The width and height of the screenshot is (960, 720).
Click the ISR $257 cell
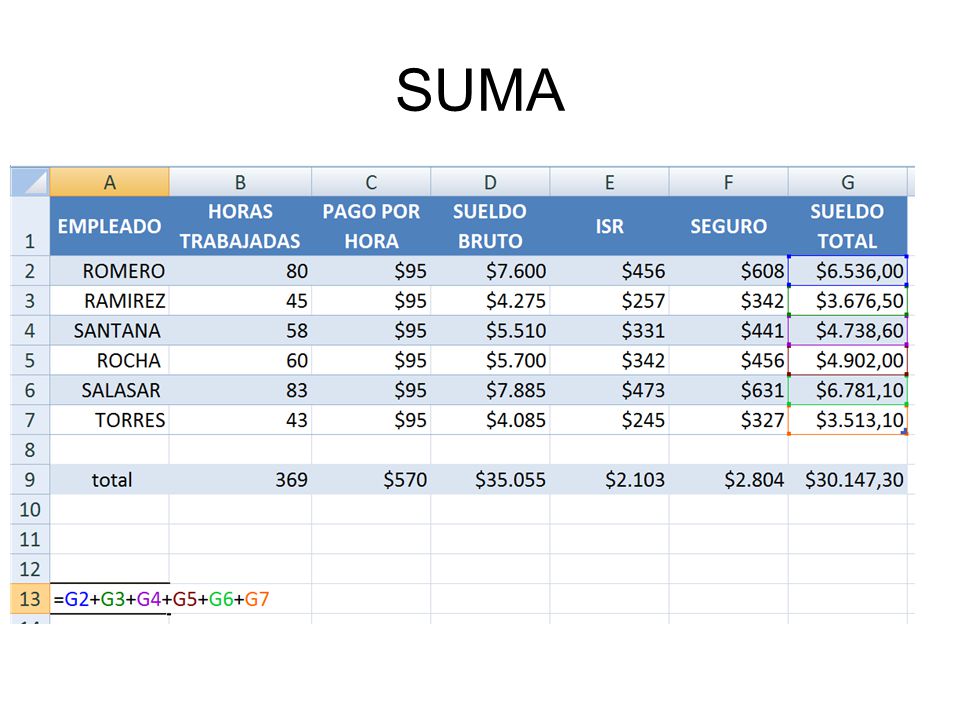609,301
